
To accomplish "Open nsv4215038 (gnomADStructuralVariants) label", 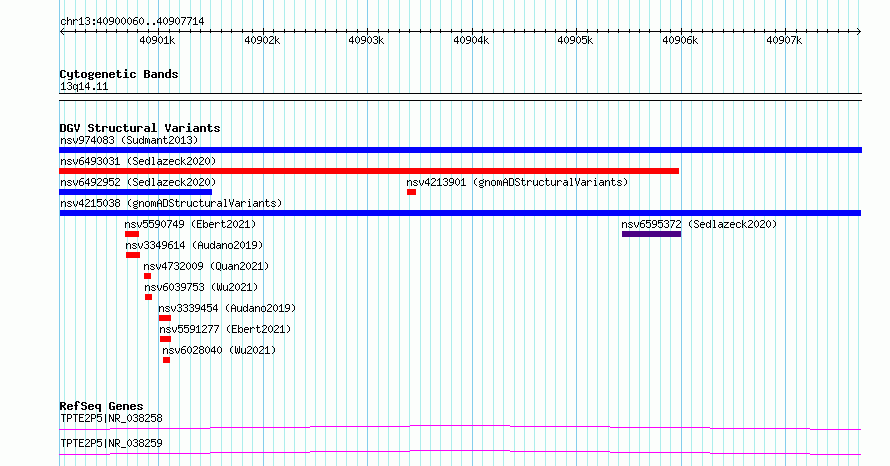I will point(171,203).
